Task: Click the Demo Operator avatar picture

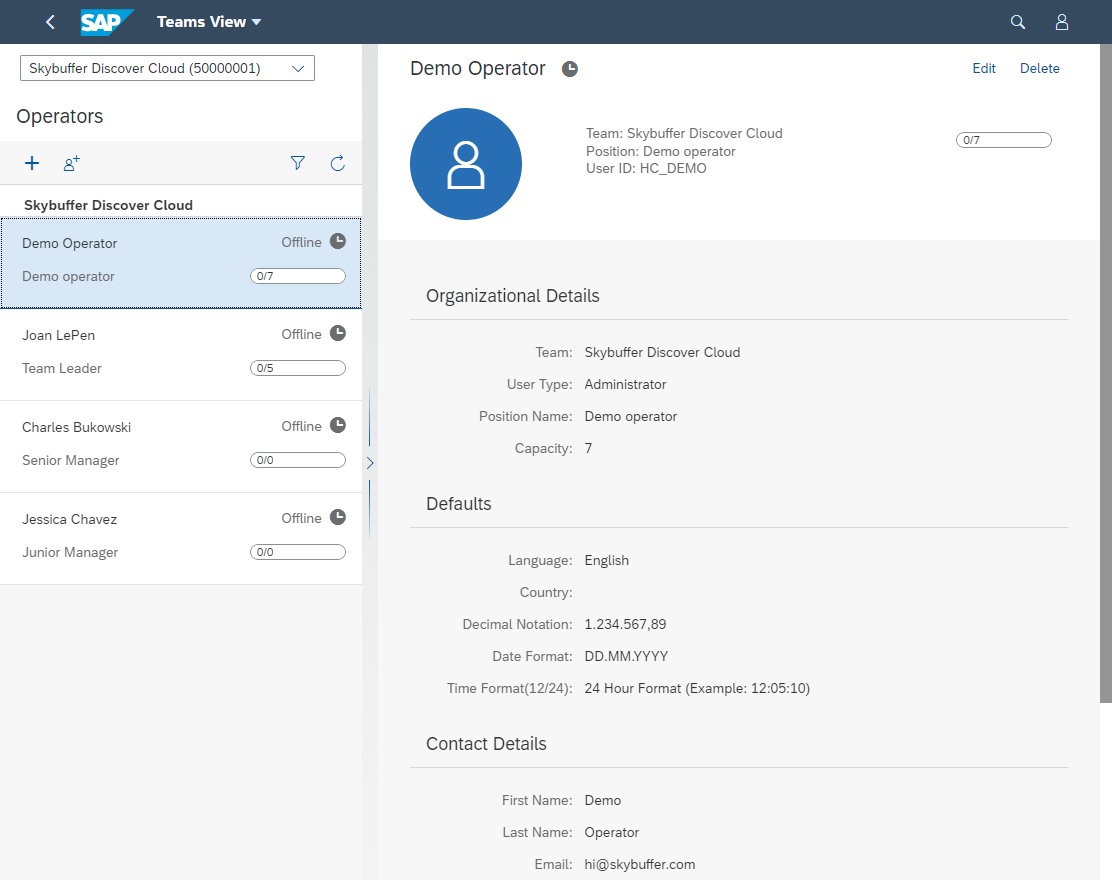Action: (466, 164)
